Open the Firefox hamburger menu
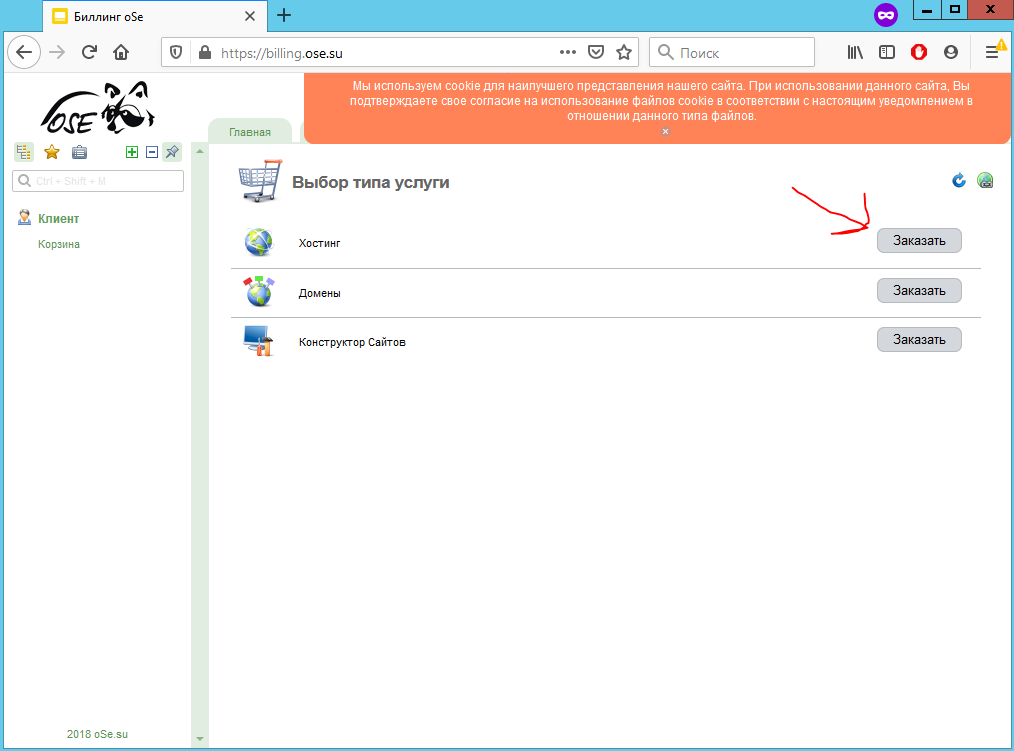This screenshot has height=751, width=1014. pos(992,52)
